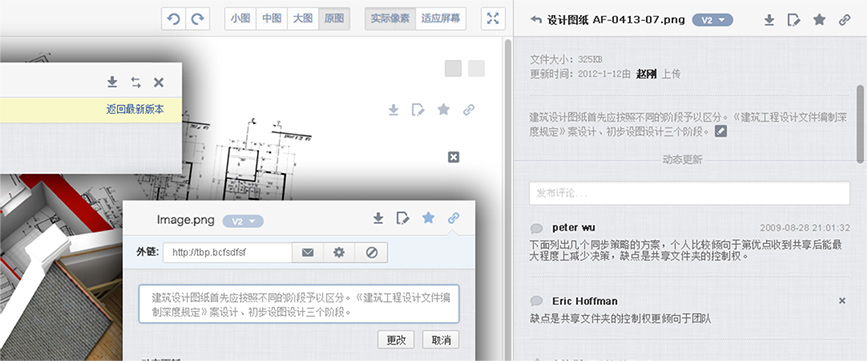This screenshot has height=361, width=867.
Task: Copy link icon in right panel header
Action: pos(844,20)
